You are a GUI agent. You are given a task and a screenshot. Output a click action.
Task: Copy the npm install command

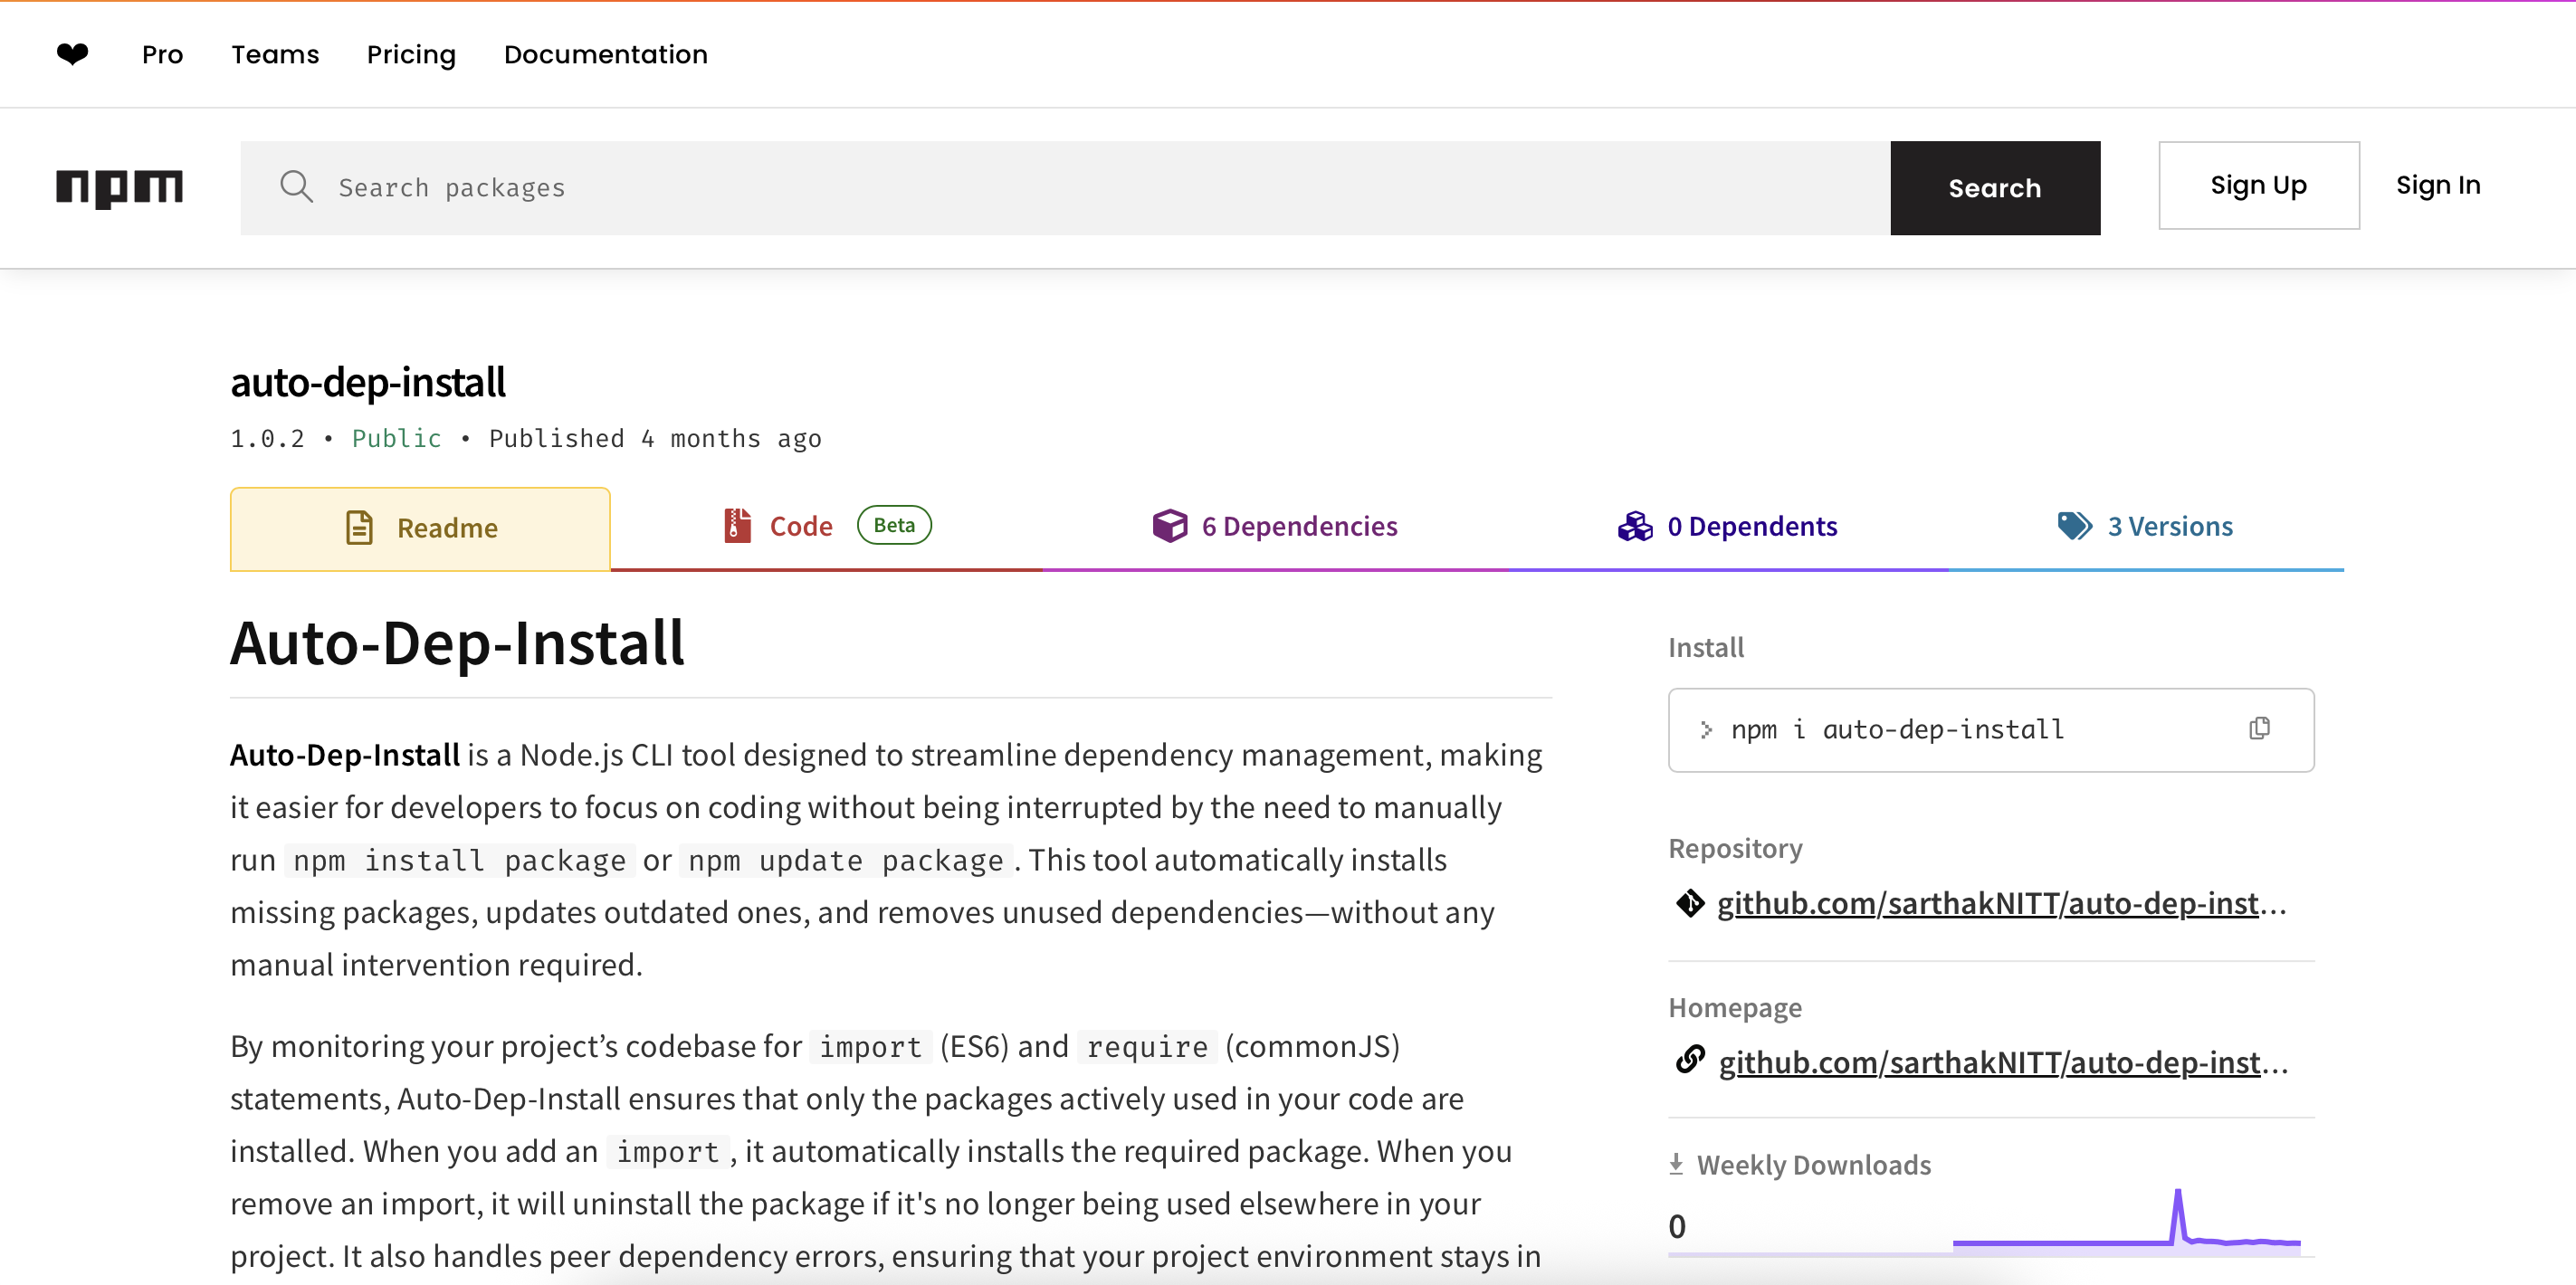tap(2259, 729)
